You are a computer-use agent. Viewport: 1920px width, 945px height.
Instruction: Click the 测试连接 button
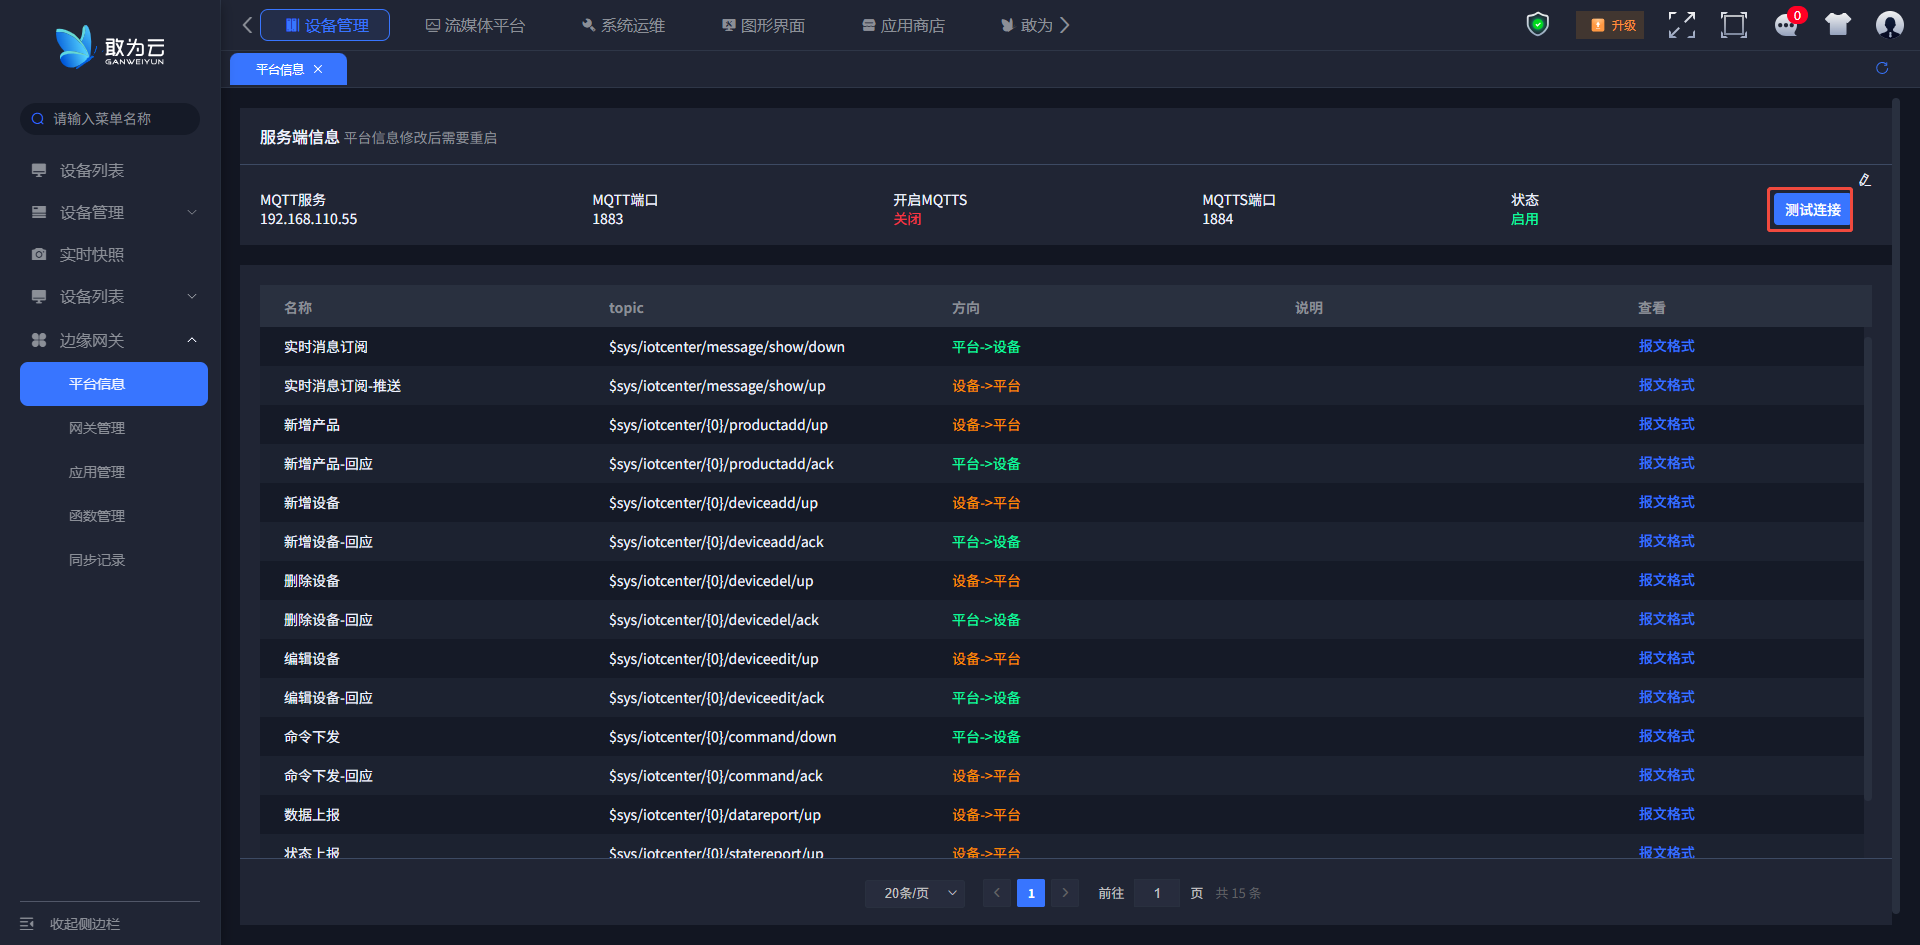[1811, 210]
